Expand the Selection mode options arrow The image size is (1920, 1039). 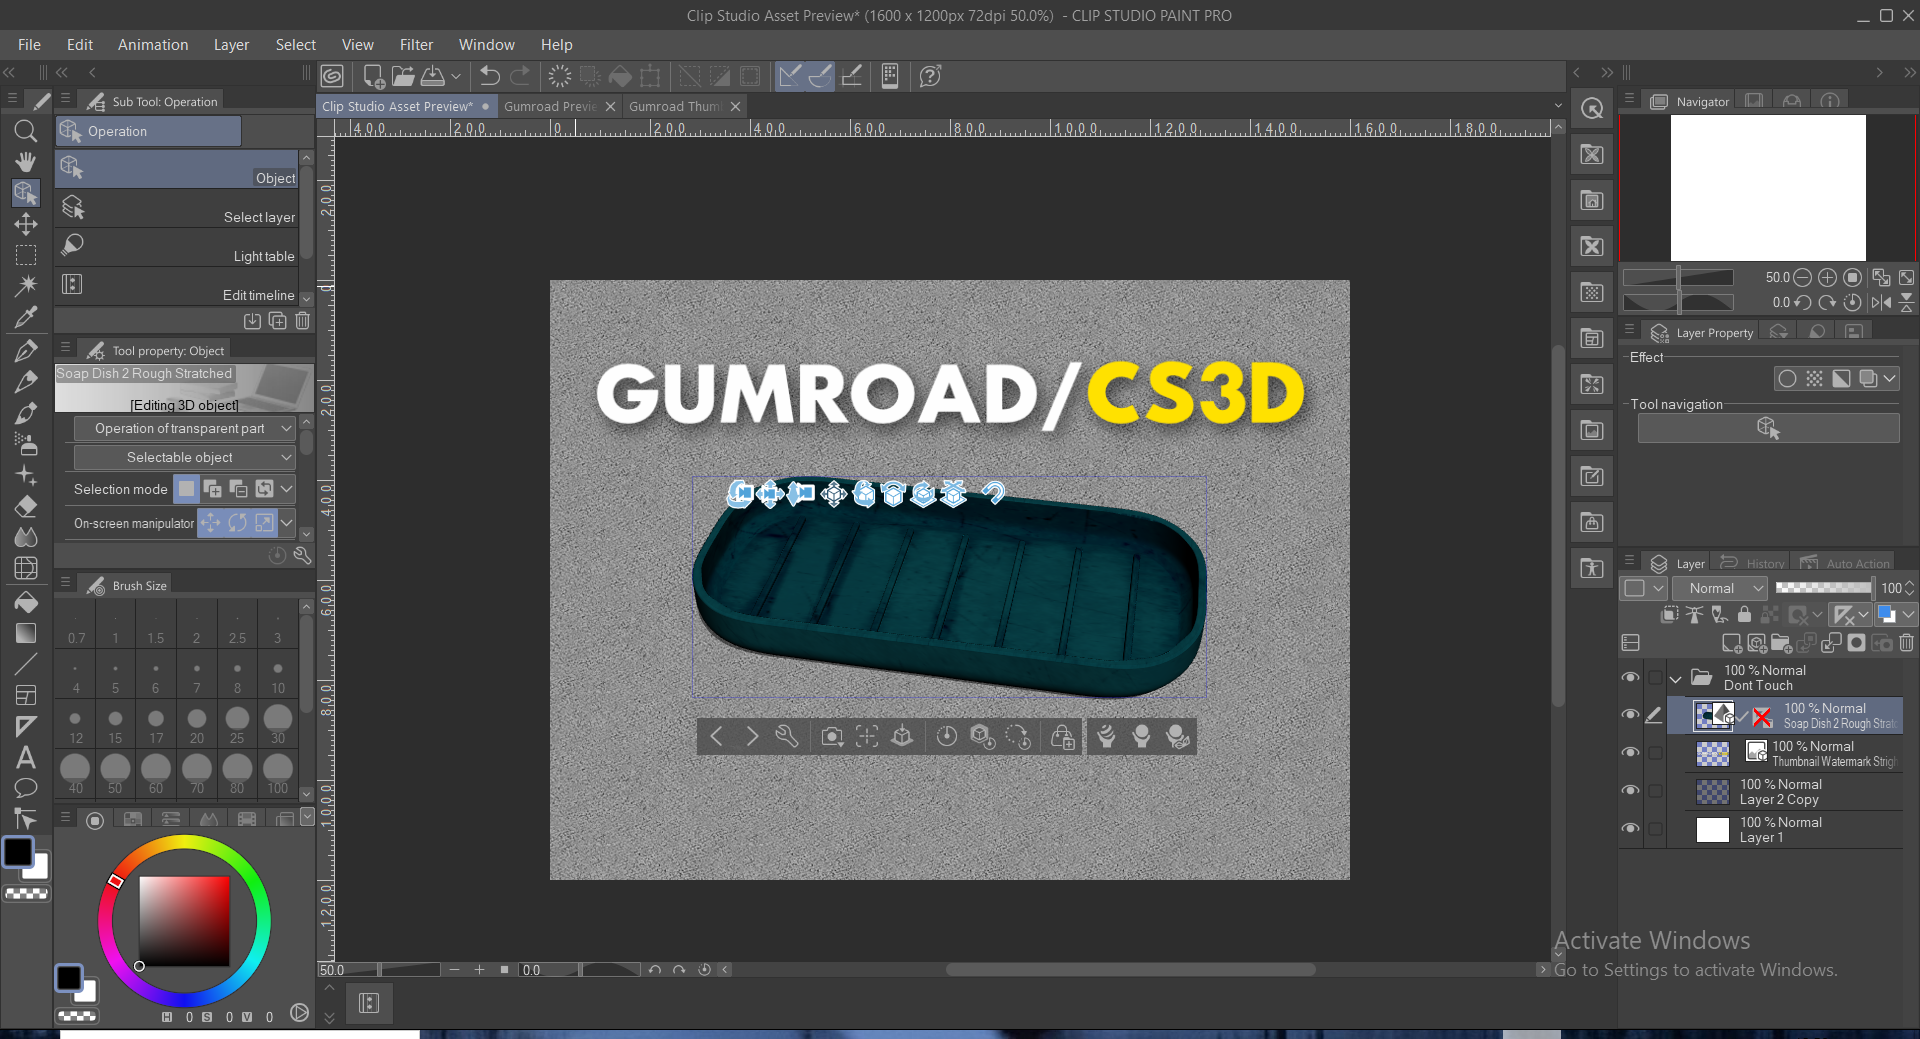pos(287,489)
